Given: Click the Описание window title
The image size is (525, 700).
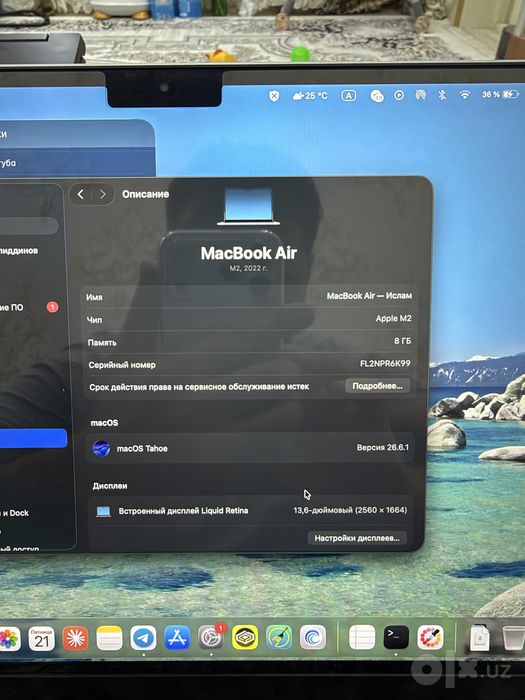Looking at the screenshot, I should [146, 194].
